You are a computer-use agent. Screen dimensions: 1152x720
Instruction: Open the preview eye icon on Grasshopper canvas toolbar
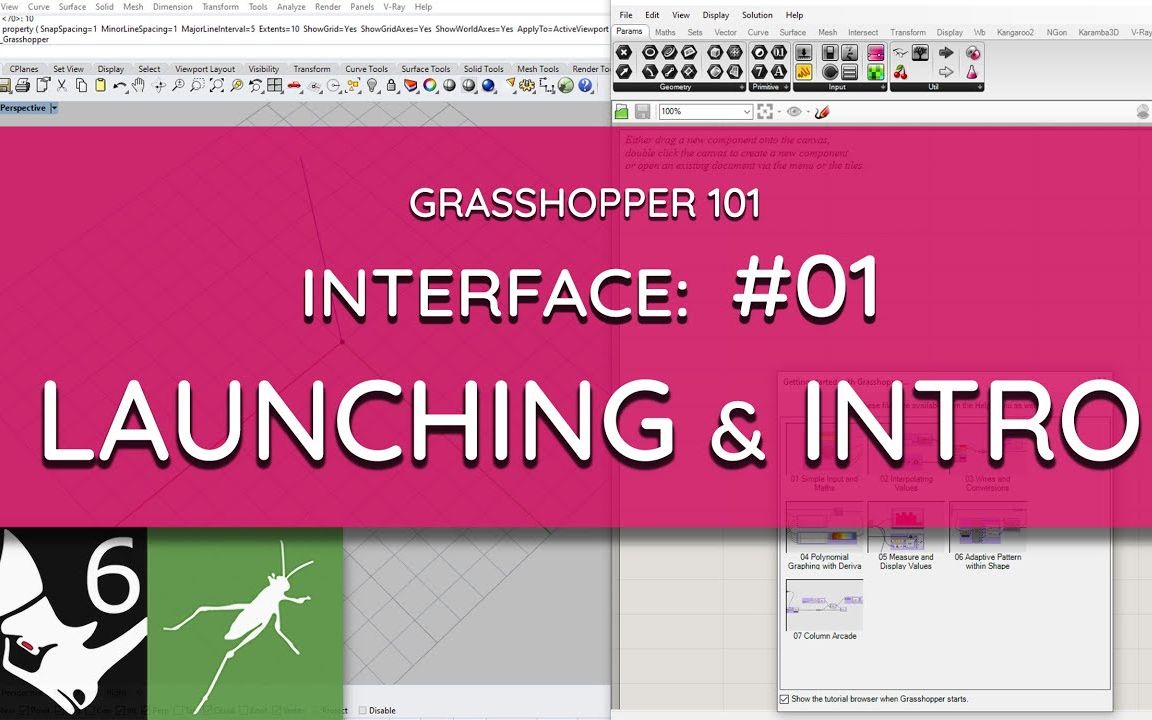pos(794,112)
